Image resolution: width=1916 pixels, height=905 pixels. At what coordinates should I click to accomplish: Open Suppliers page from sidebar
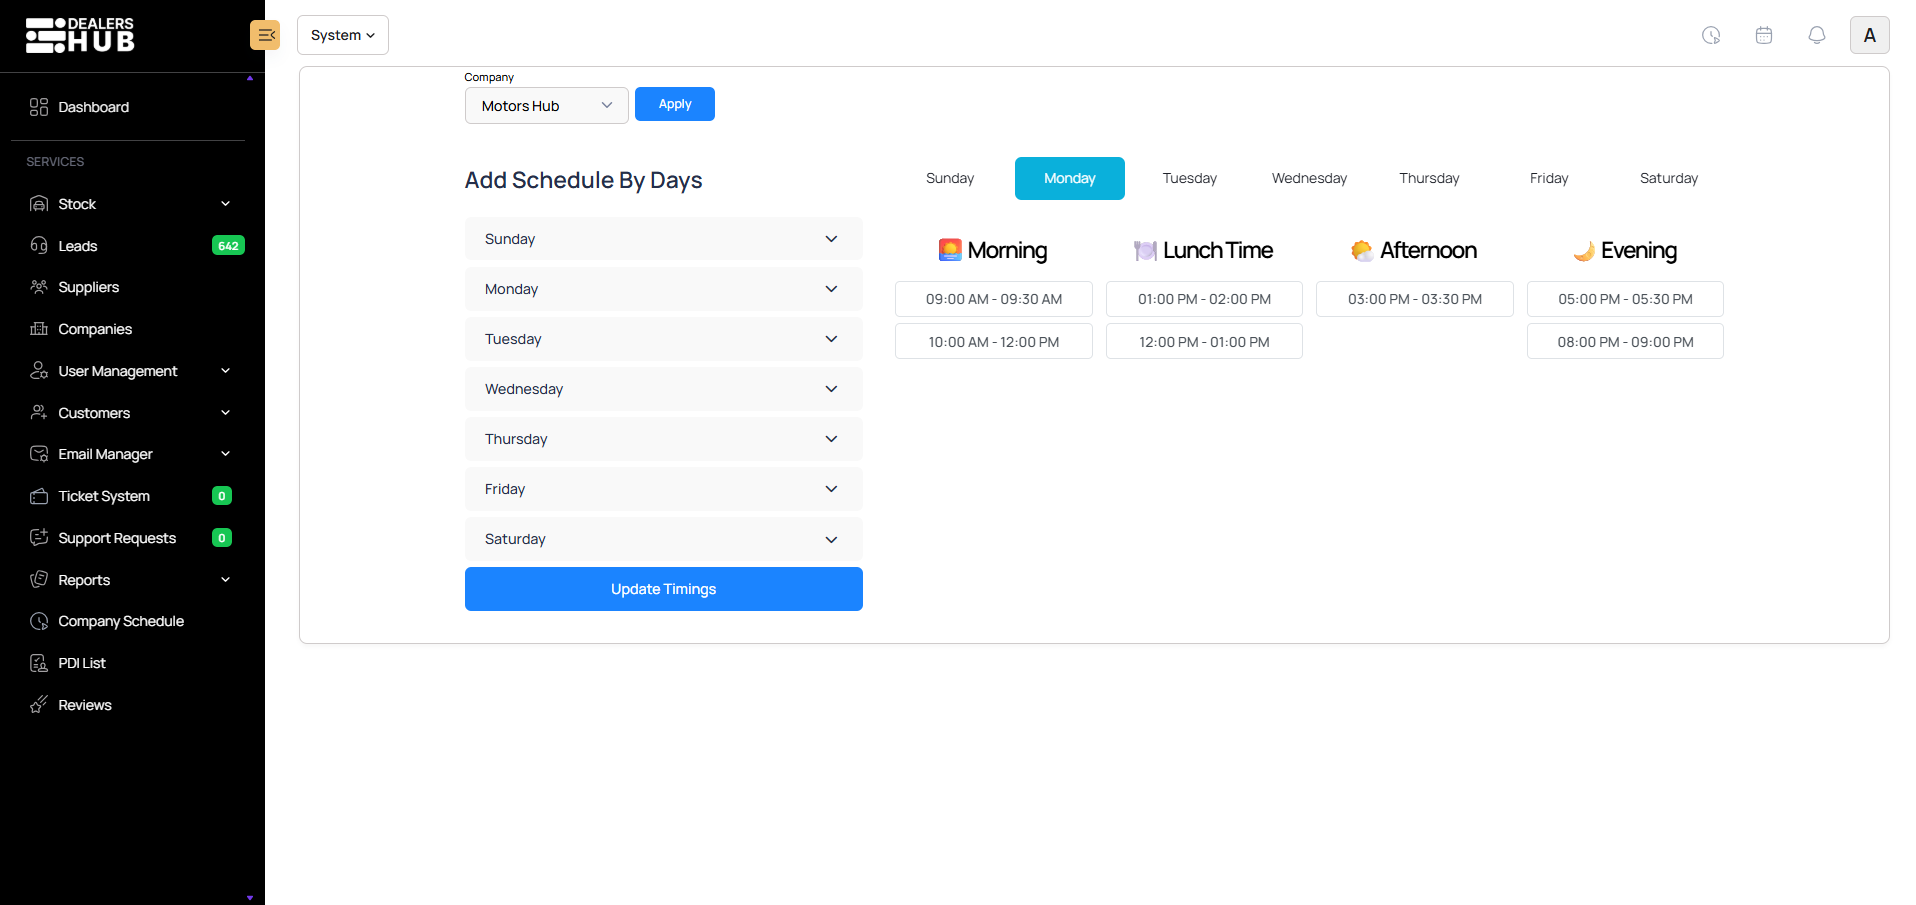88,287
